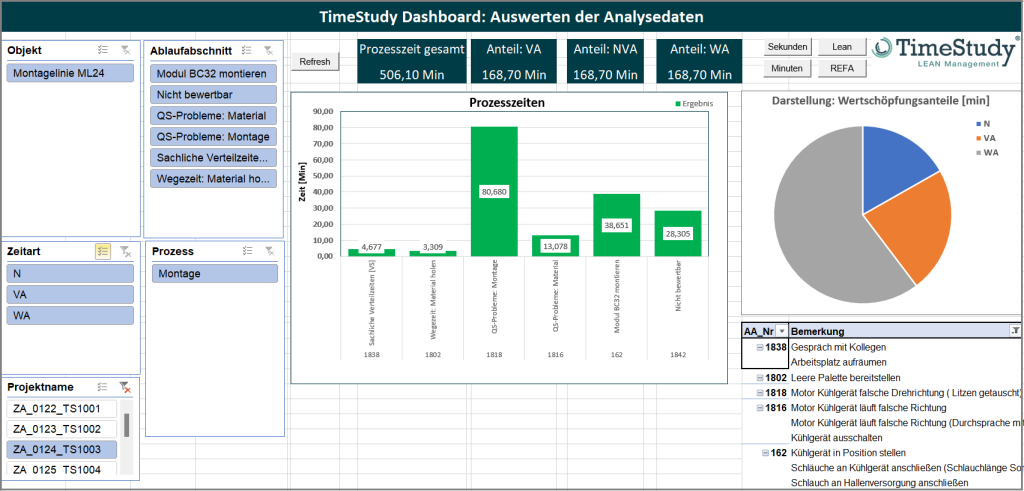The width and height of the screenshot is (1024, 491).
Task: Click the pie chart title Darstellung: Wertschöpfungsanteile
Action: pyautogui.click(x=880, y=101)
